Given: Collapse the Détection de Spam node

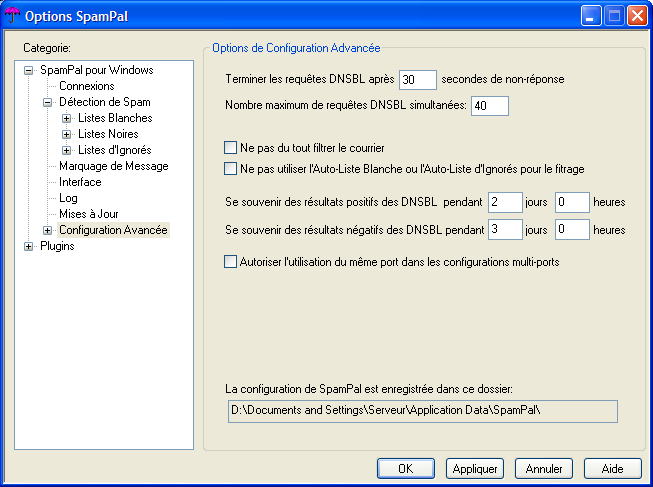Looking at the screenshot, I should [47, 102].
